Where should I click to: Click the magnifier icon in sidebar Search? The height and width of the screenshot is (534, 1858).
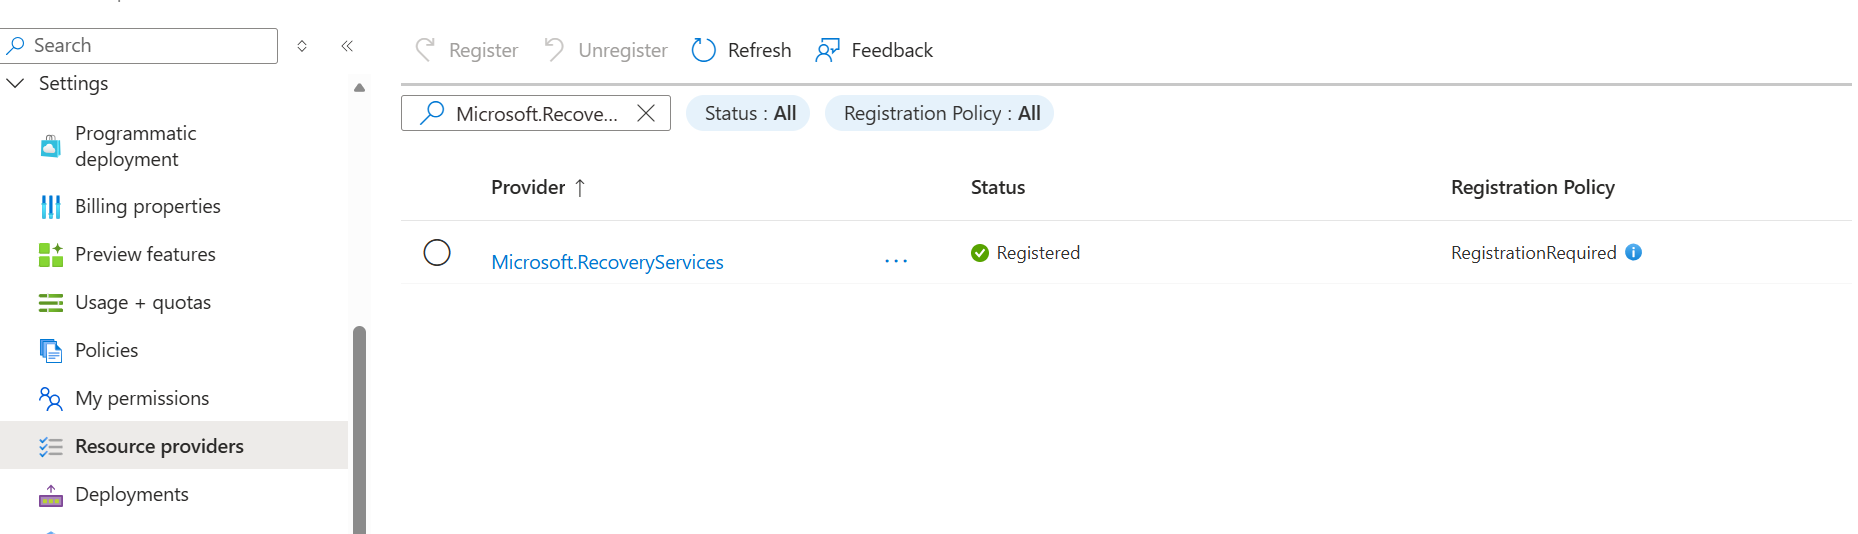[16, 45]
